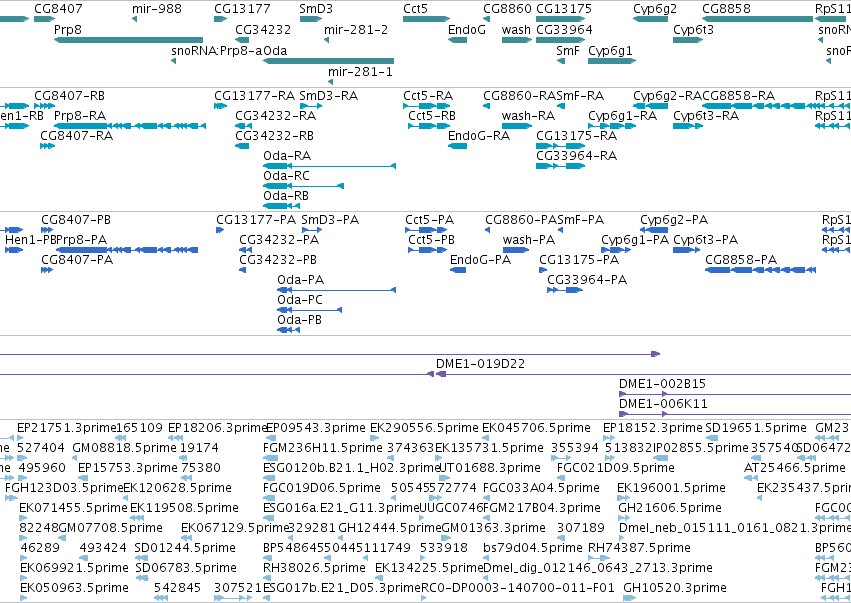Click the EndoG gene label
The height and width of the screenshot is (603, 851).
pyautogui.click(x=467, y=29)
